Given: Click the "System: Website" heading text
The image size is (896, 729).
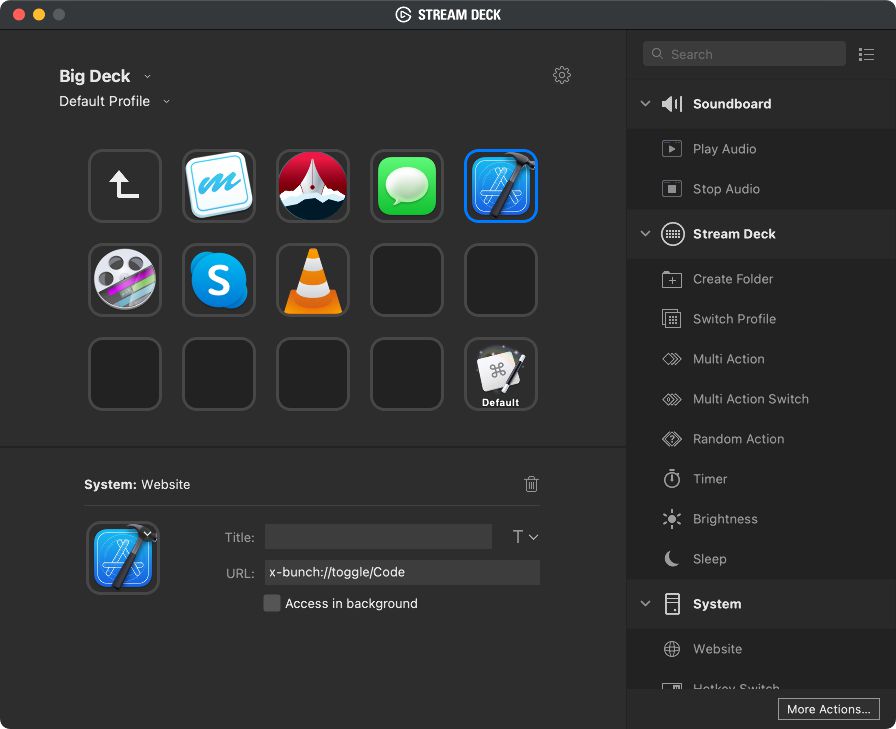Looking at the screenshot, I should click(x=137, y=484).
